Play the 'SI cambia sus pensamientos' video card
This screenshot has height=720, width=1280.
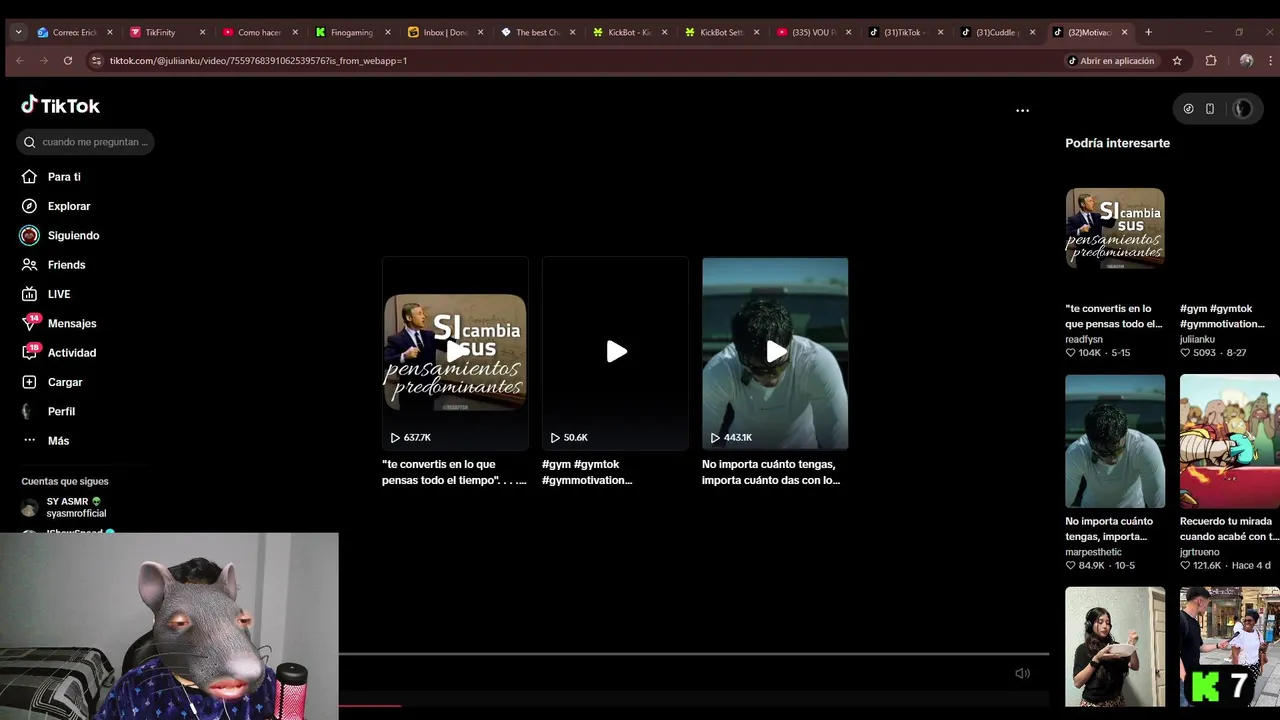[455, 352]
